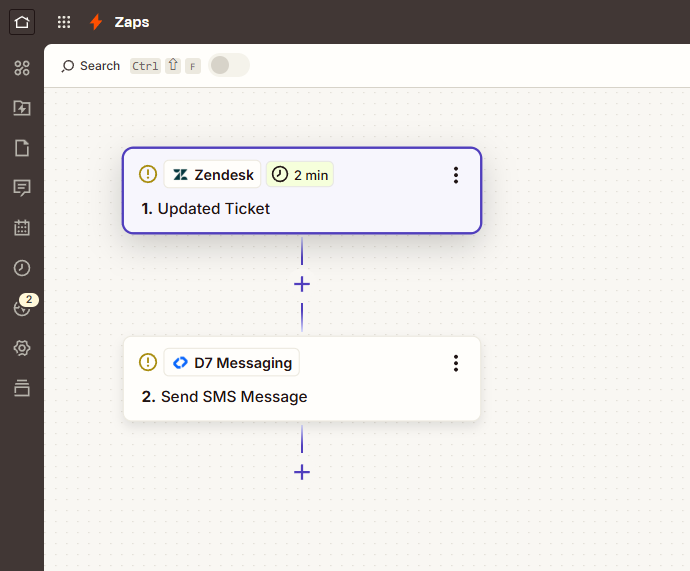Click the Ctrl shortcut key hint

pos(145,66)
